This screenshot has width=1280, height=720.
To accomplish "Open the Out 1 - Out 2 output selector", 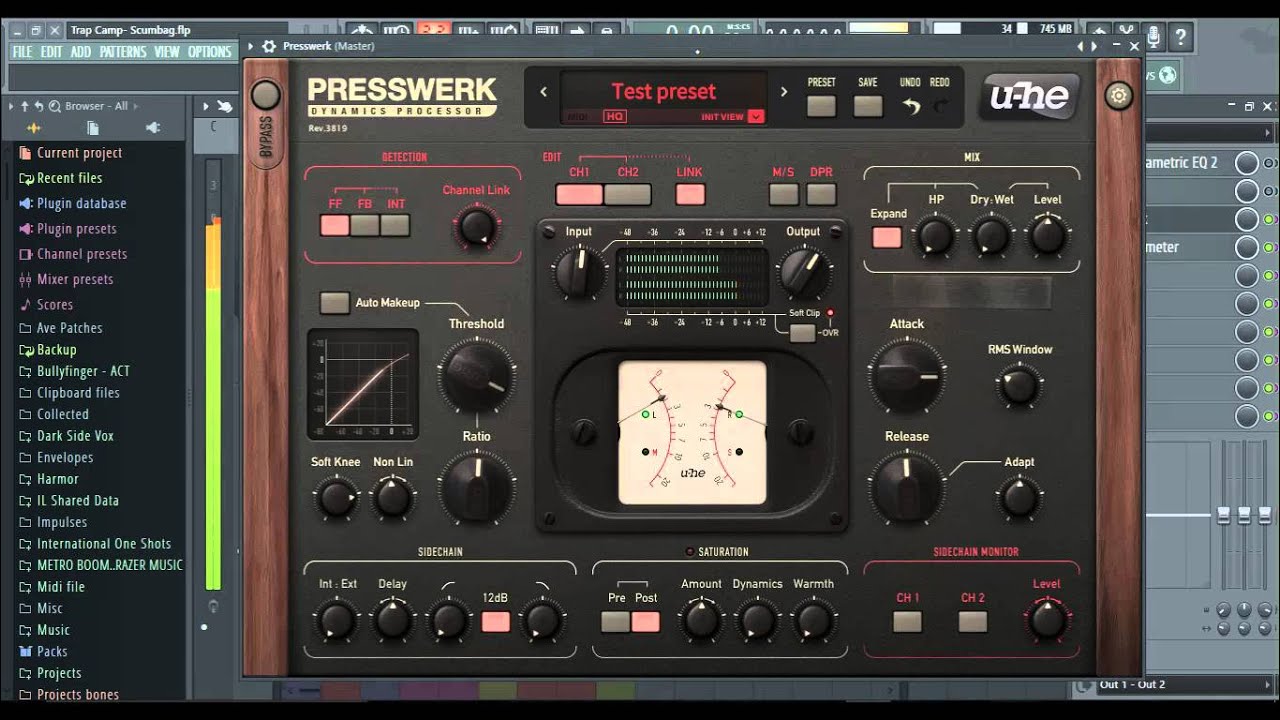I will 1135,684.
